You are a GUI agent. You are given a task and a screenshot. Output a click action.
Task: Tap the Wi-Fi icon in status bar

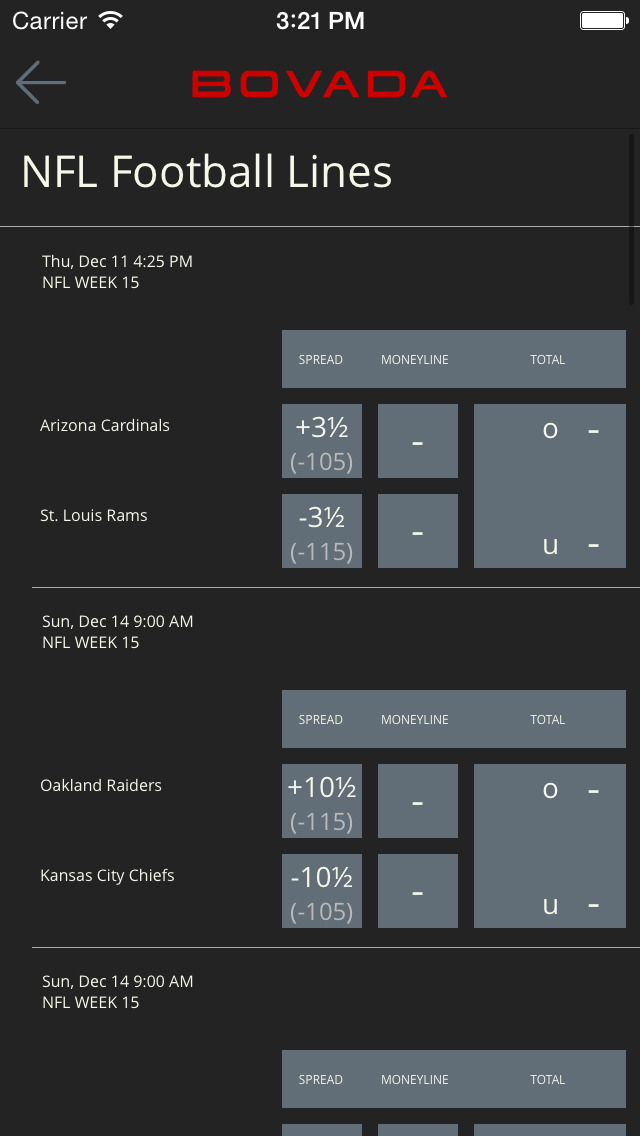click(x=111, y=20)
